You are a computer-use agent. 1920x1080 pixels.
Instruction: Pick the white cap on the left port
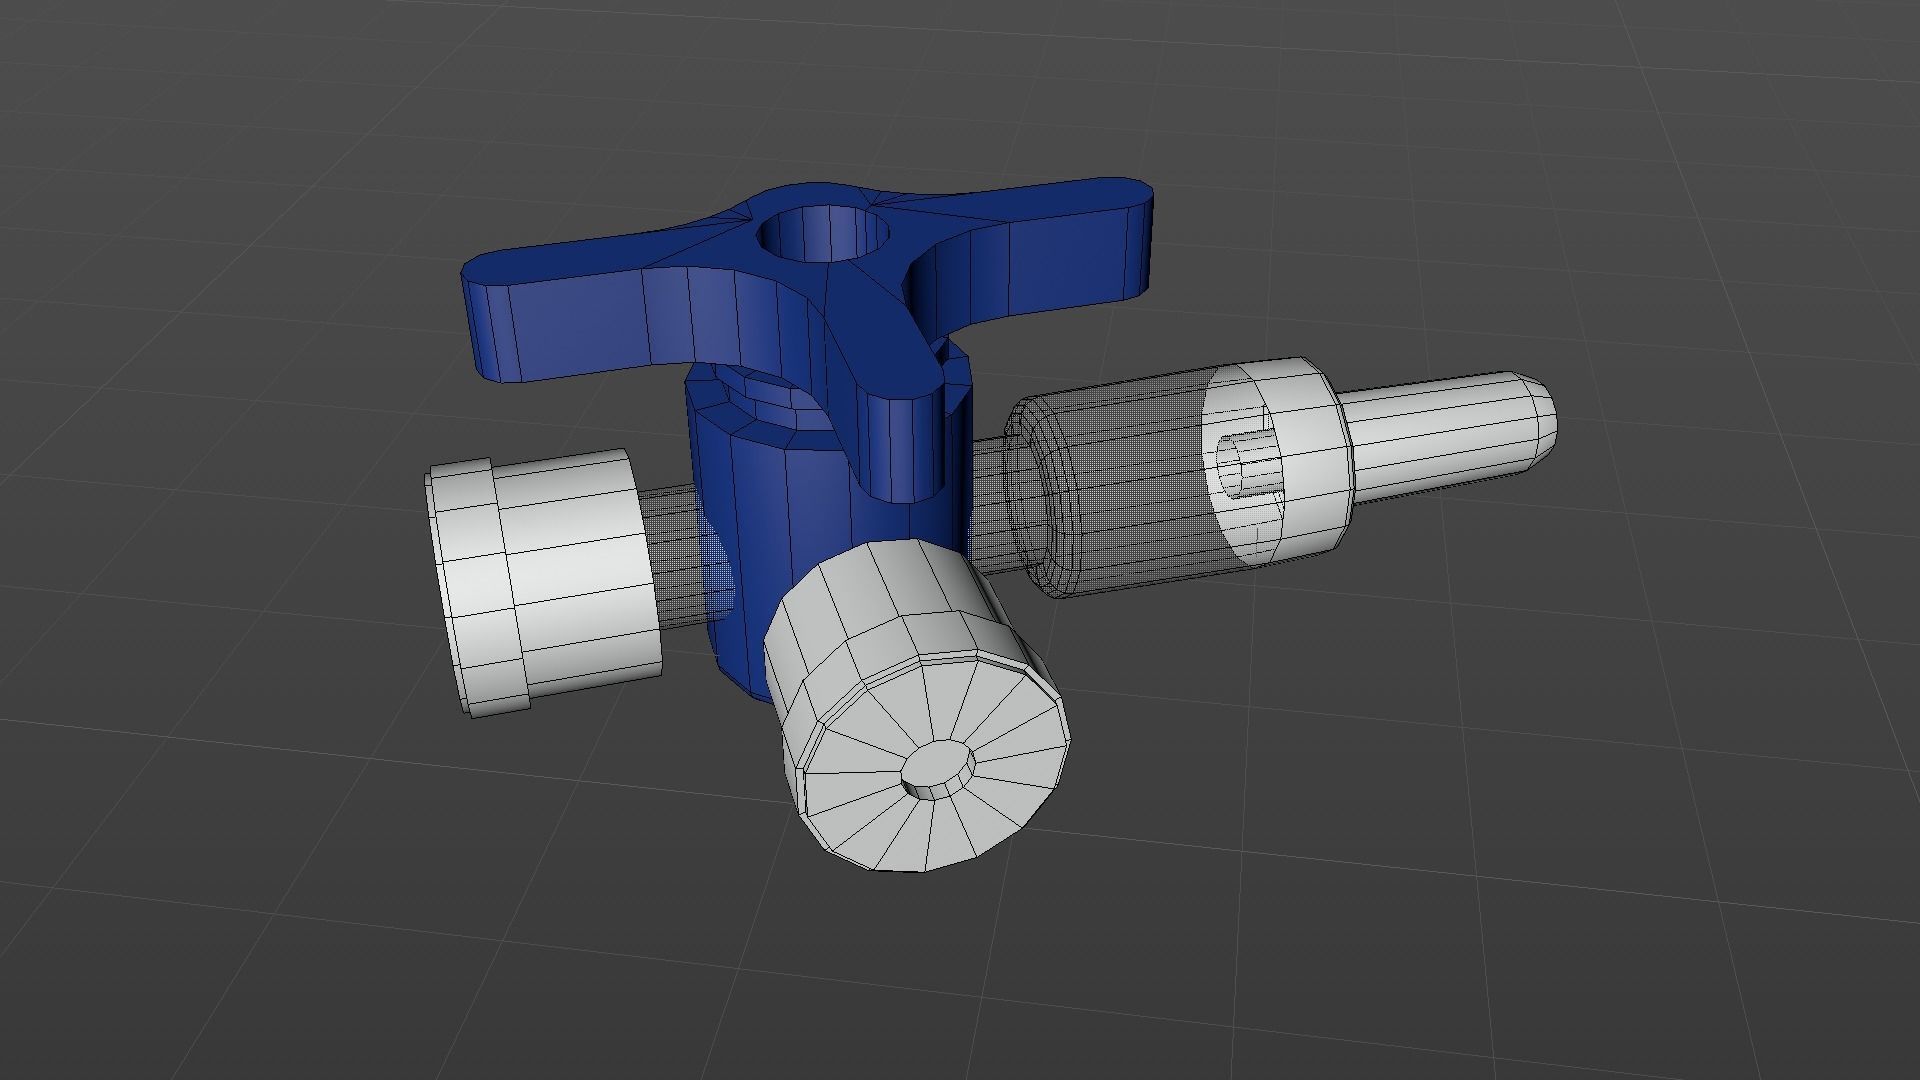tap(543, 582)
